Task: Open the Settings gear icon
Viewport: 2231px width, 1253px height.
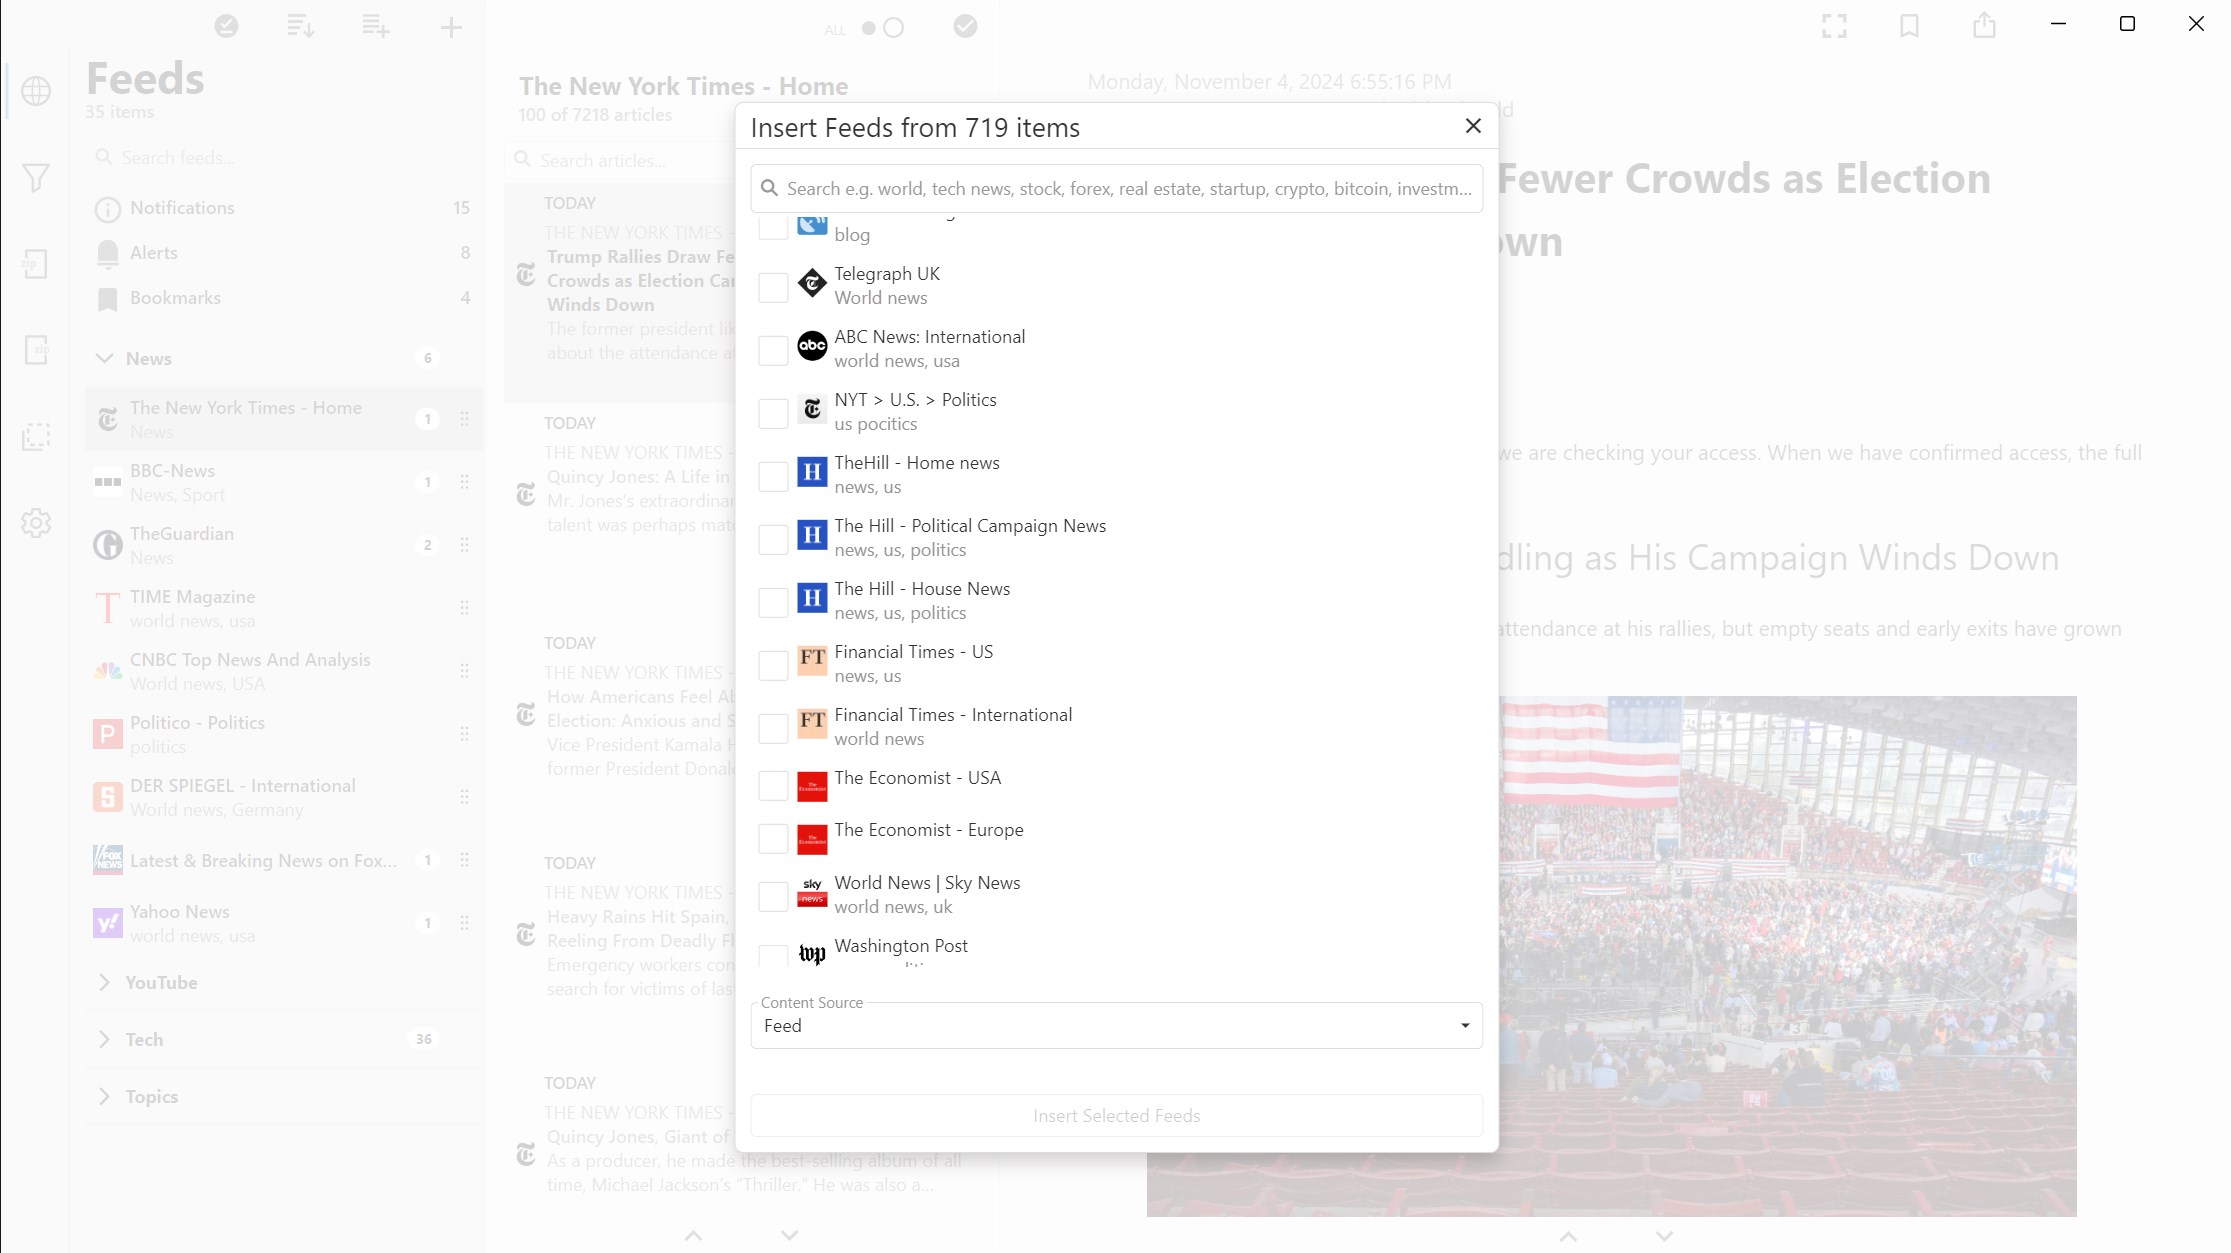Action: pos(37,522)
